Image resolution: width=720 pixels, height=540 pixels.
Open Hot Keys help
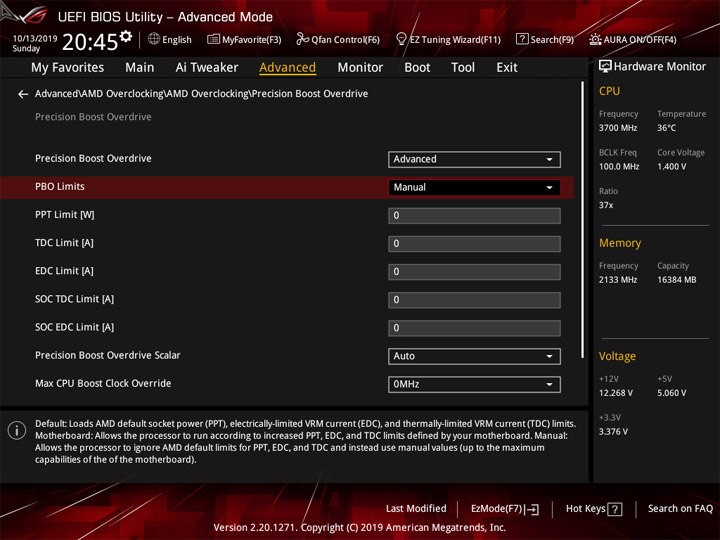594,509
